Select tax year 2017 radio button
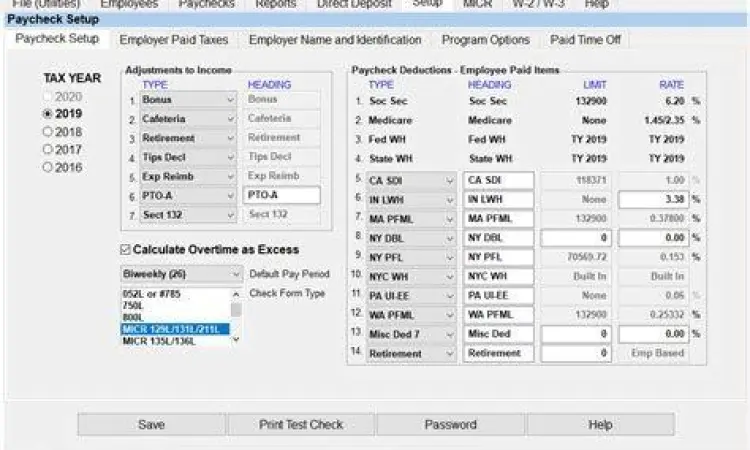750x450 pixels. tap(47, 149)
